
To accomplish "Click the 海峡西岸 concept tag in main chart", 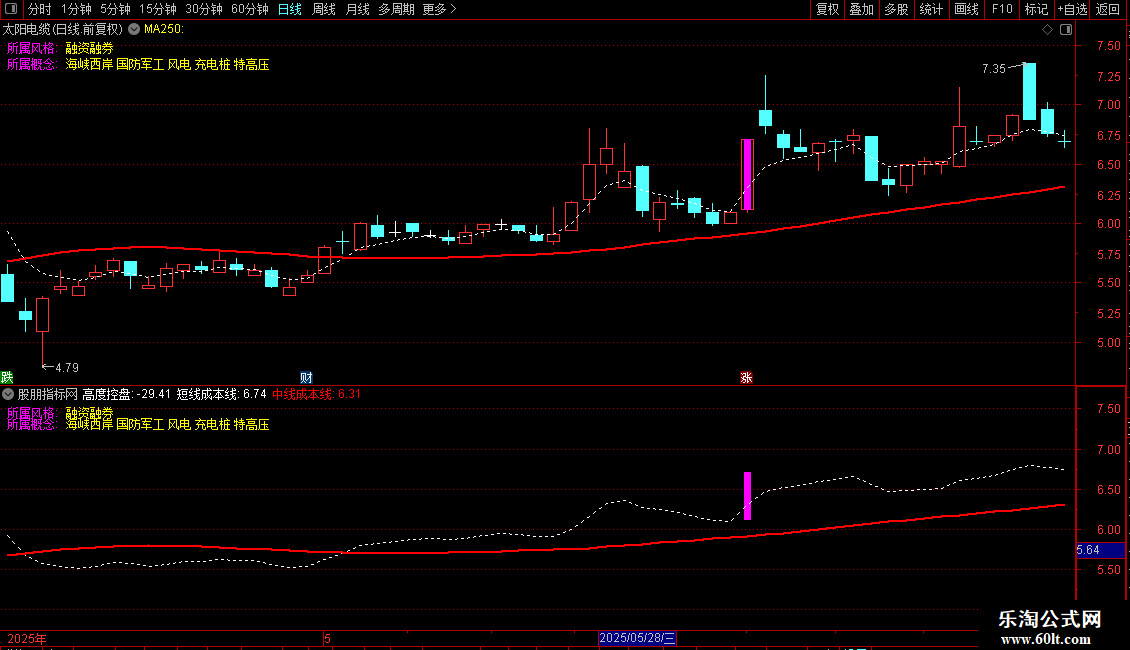I will pos(89,64).
